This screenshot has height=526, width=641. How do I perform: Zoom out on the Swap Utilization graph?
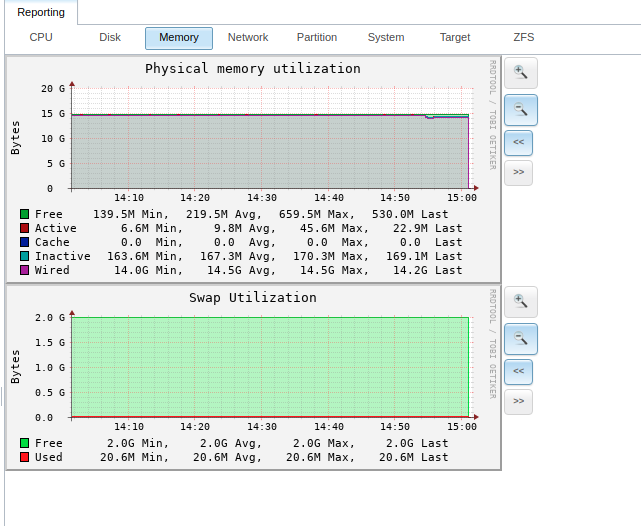520,339
